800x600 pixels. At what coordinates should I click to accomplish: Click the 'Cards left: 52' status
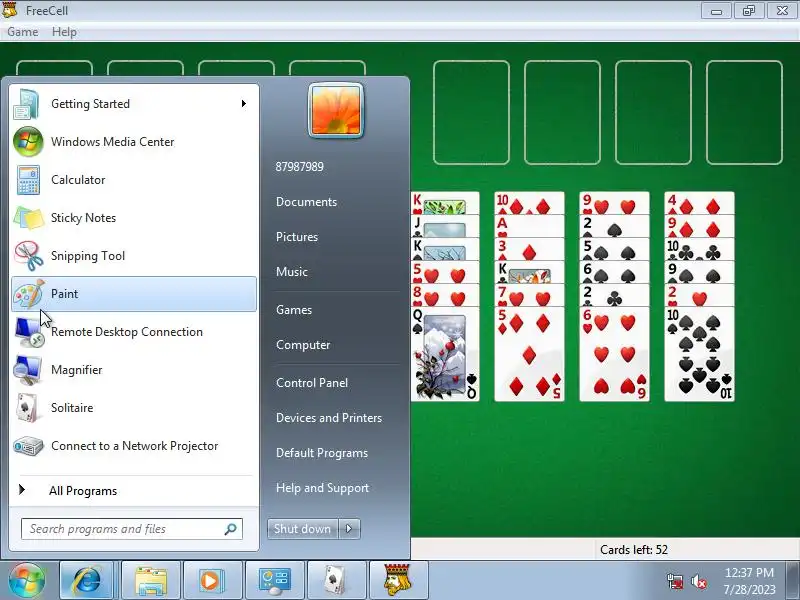[x=634, y=549]
